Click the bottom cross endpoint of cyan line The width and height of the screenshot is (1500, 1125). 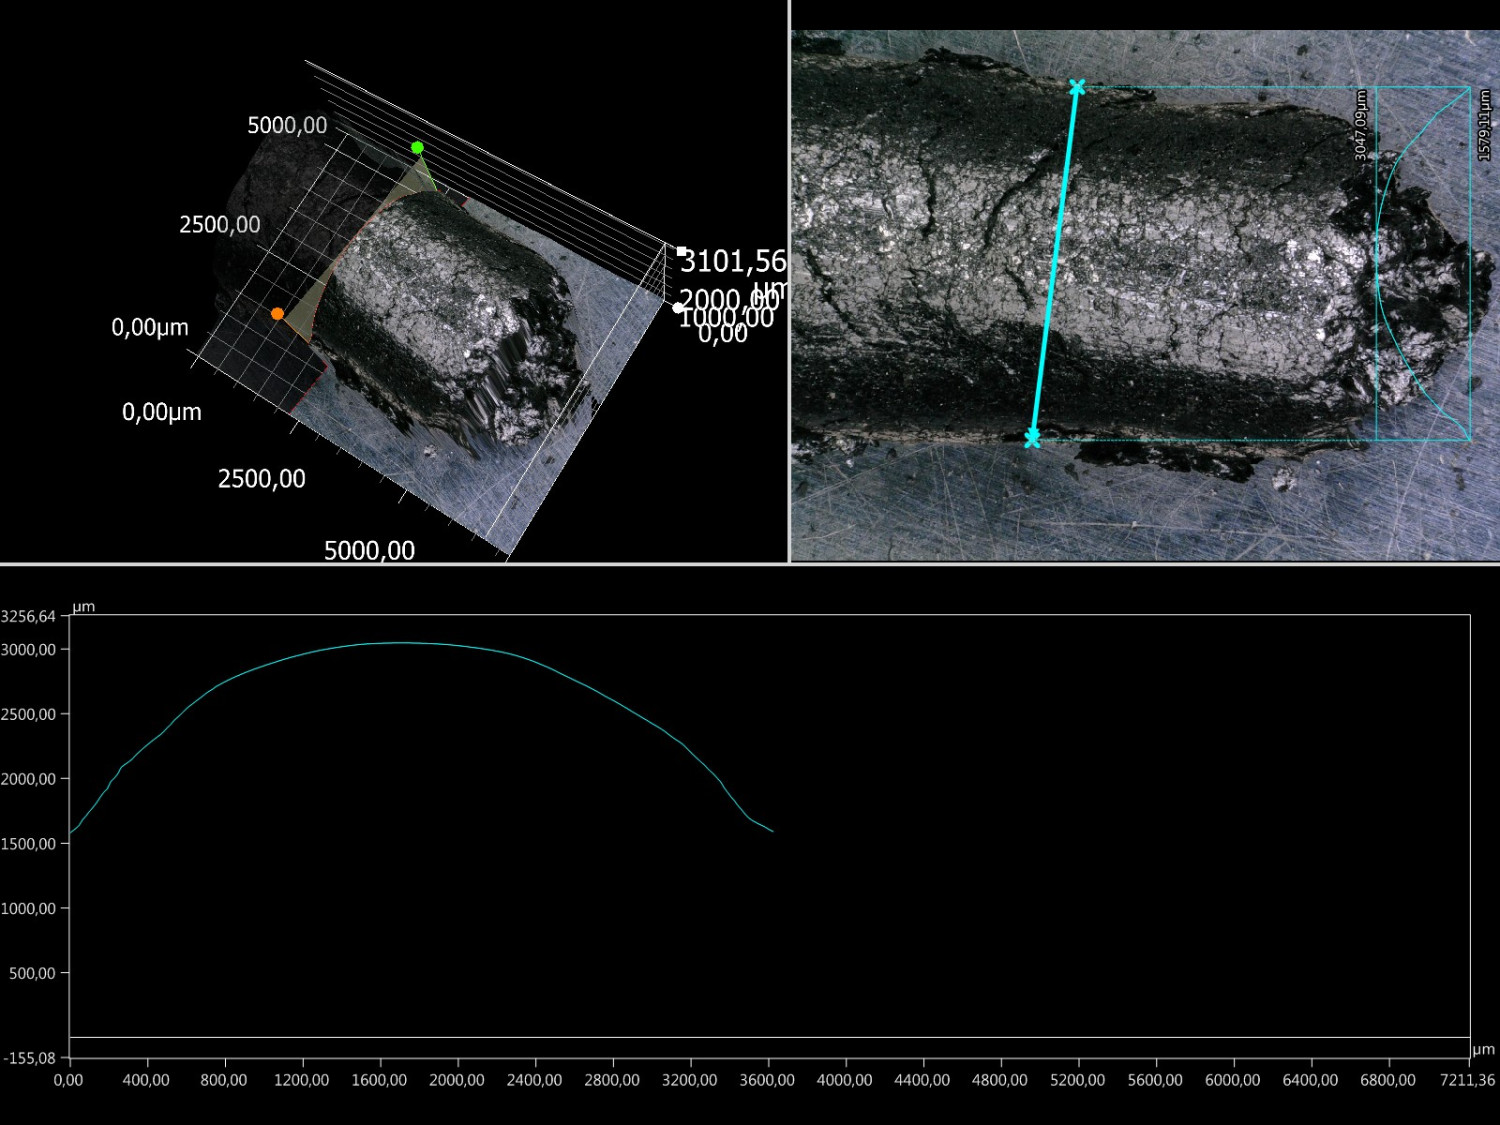(1032, 438)
